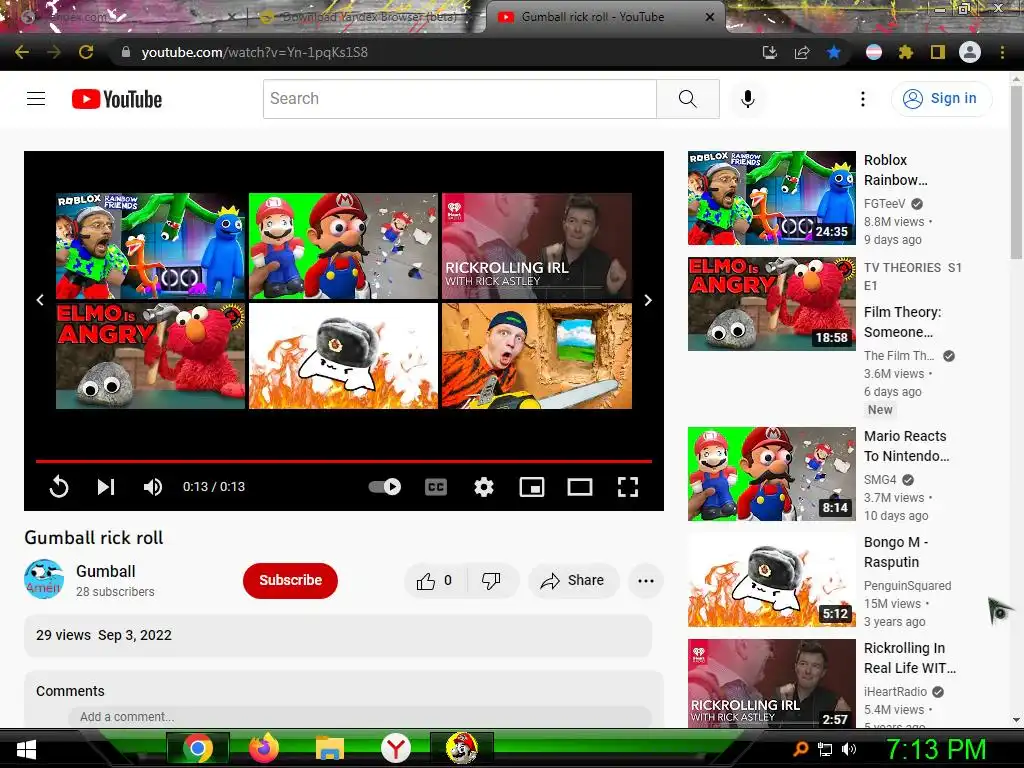Select FGTeeV channel name in sidebar
The image size is (1024, 768).
click(x=884, y=204)
